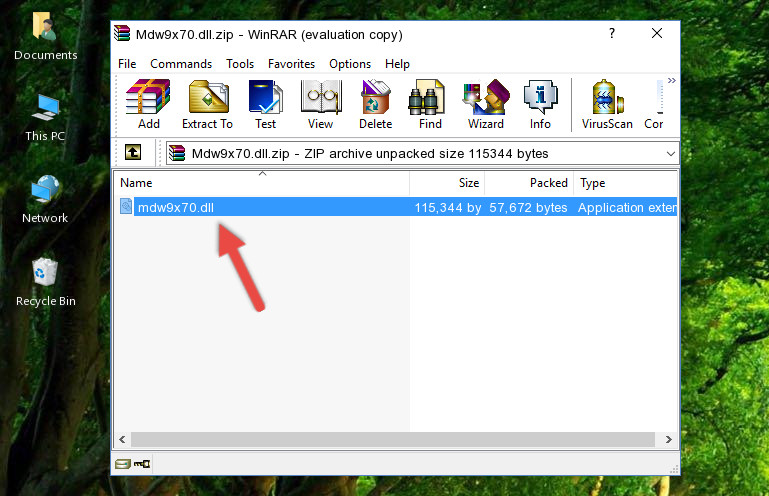Click the drive icon in status bar
The image size is (769, 496).
click(123, 464)
